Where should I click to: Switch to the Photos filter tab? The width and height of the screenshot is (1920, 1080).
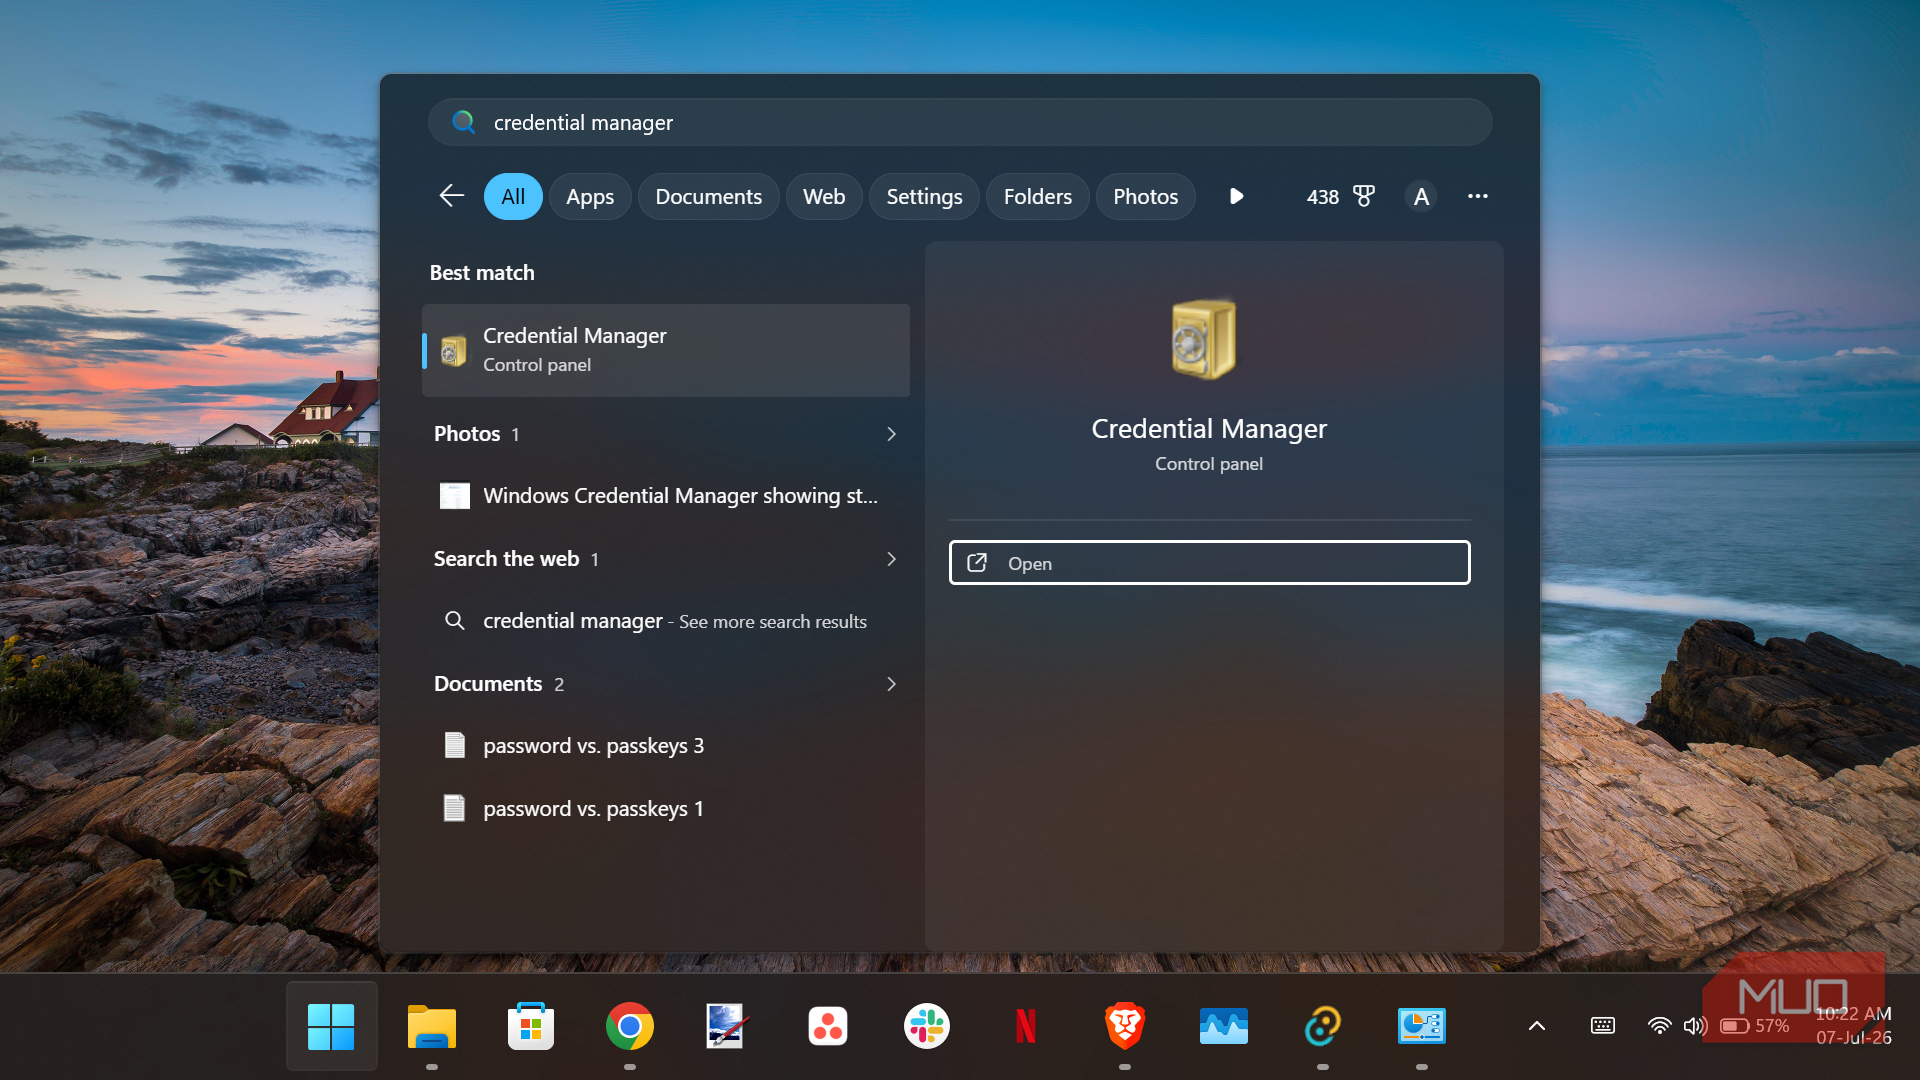1145,196
